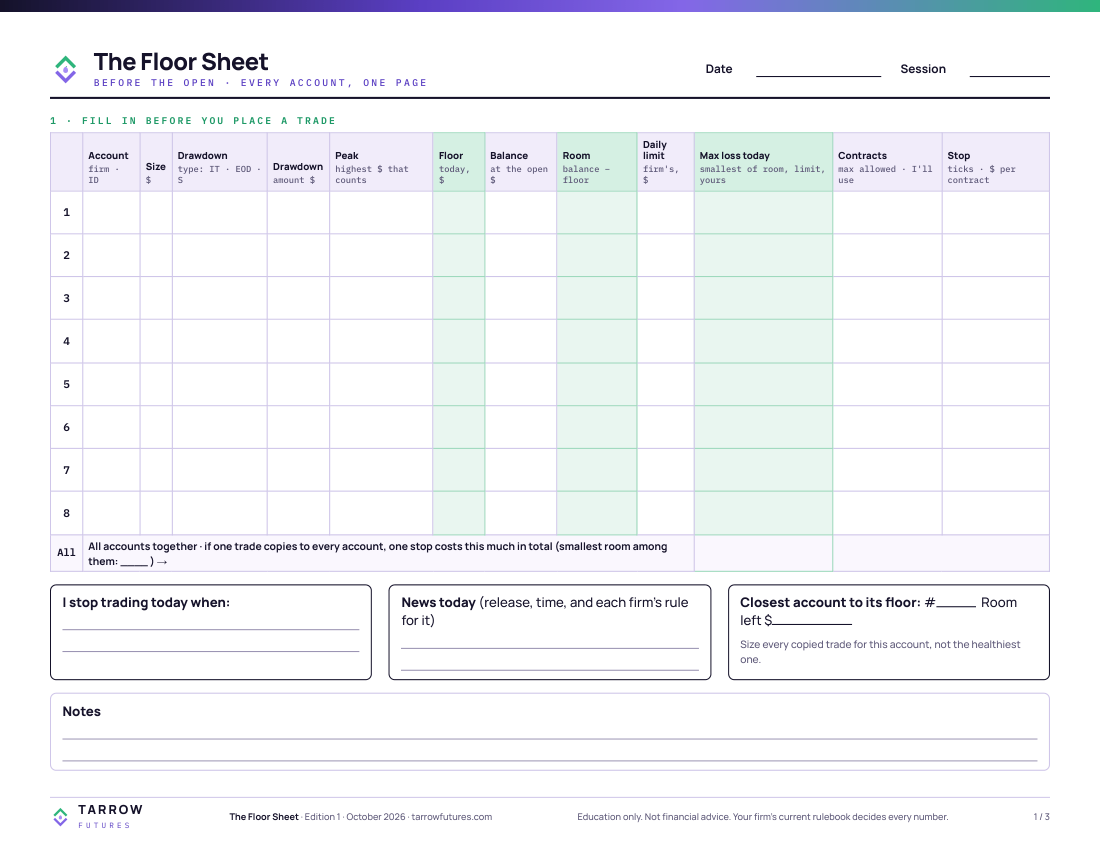This screenshot has width=1100, height=850.
Task: Click the 'Max loss today' column header
Action: (x=763, y=162)
